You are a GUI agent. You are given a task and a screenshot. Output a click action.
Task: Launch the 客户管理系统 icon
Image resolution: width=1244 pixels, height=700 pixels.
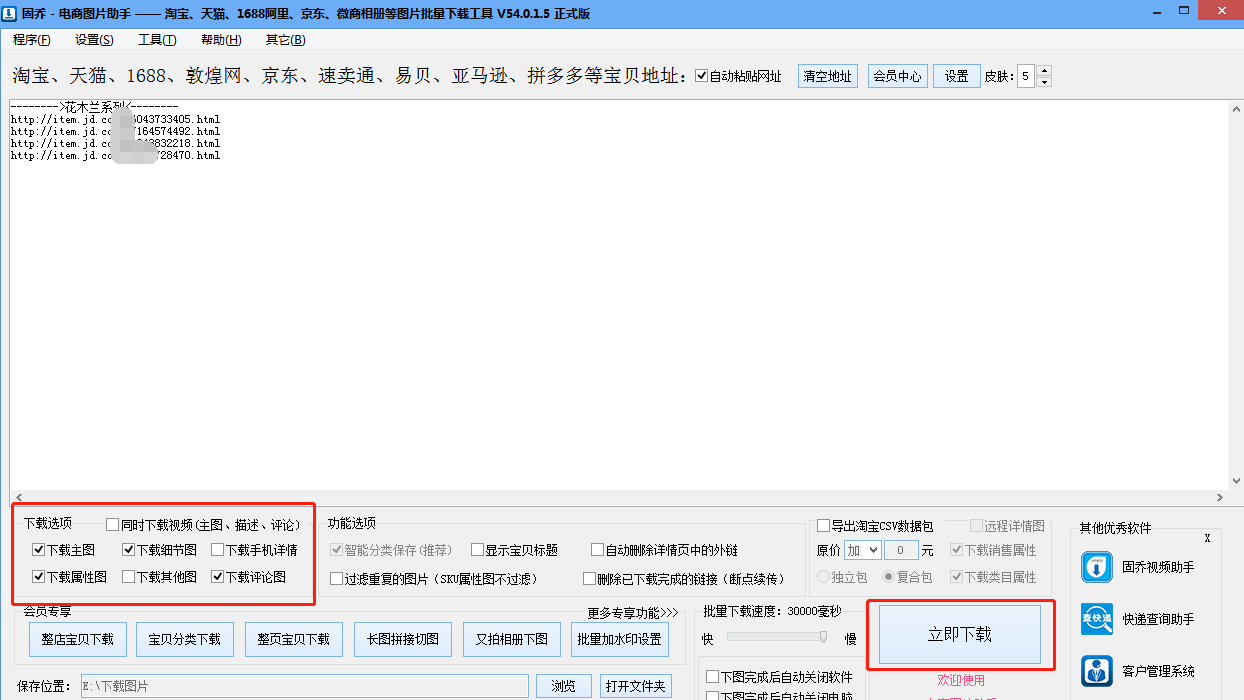pyautogui.click(x=1097, y=671)
